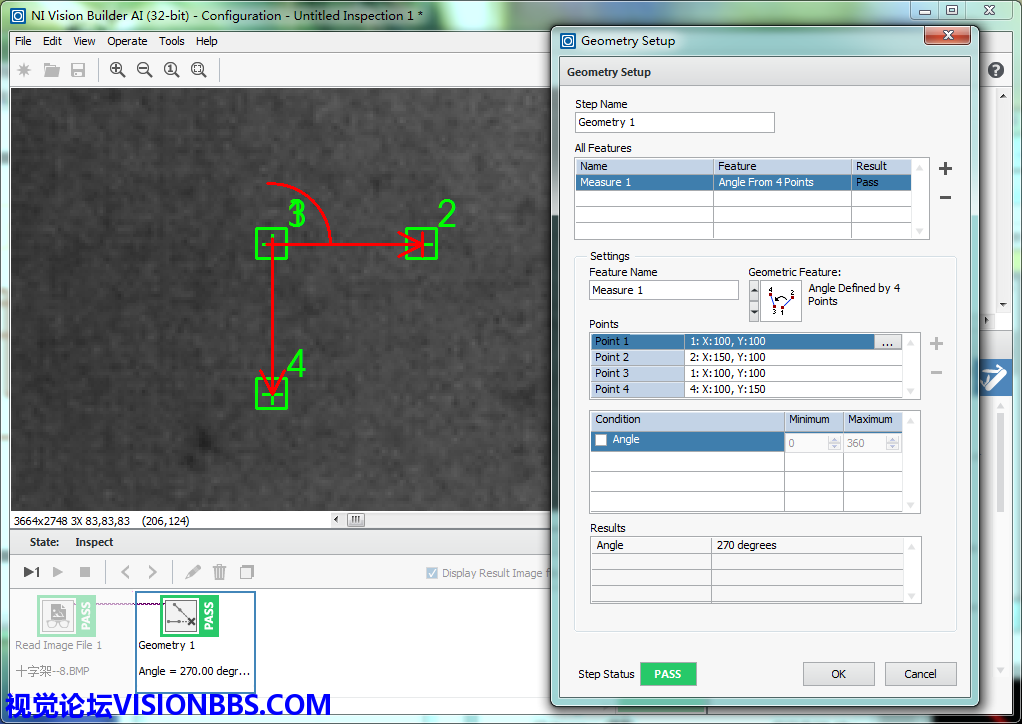The width and height of the screenshot is (1022, 724).
Task: Remove a feature with the All Features minus icon
Action: [x=945, y=197]
